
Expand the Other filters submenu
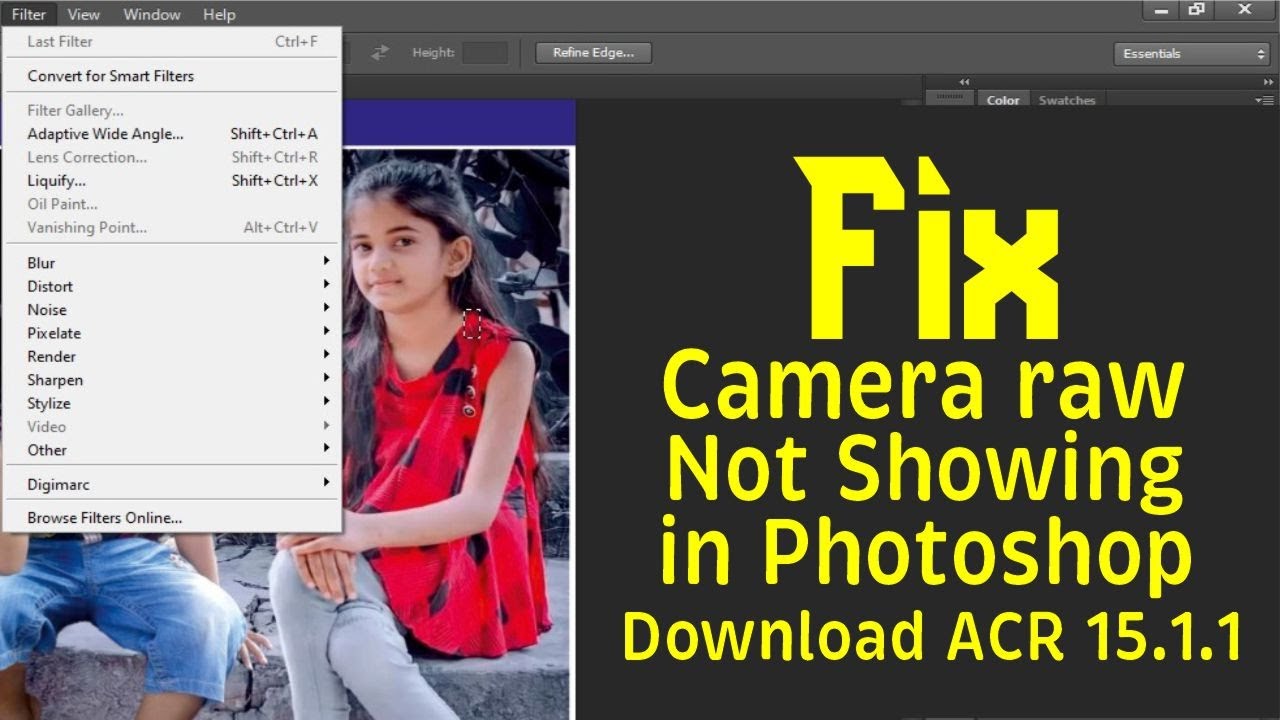tap(172, 450)
